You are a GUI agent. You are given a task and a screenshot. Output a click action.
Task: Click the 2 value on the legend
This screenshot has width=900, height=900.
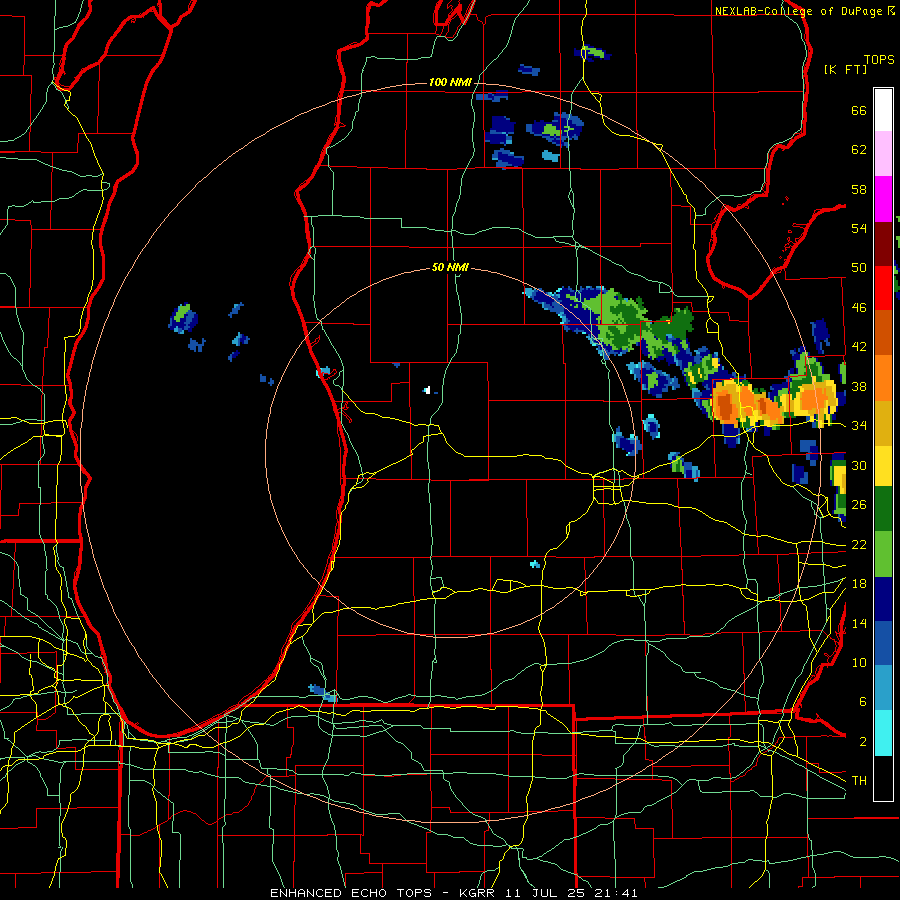862,742
